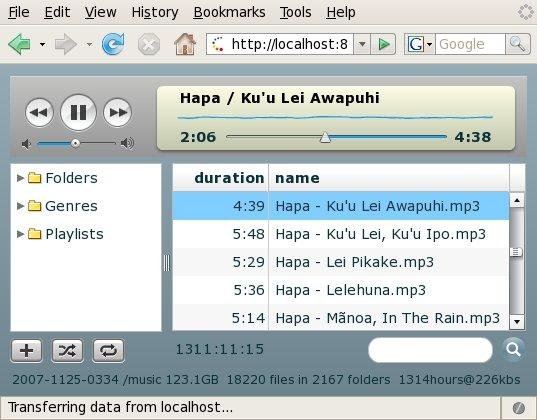Image resolution: width=537 pixels, height=420 pixels.
Task: Click the total playlist time 1311:11:15
Action: click(220, 349)
